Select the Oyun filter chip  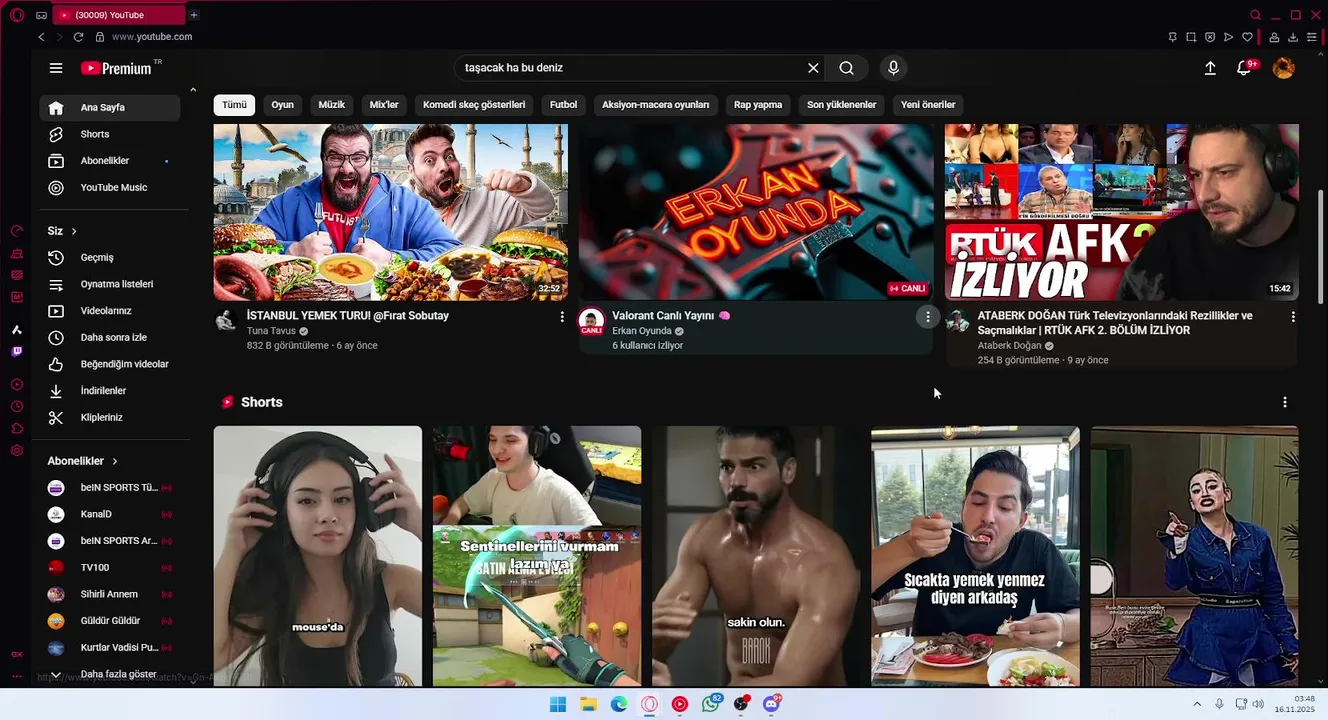(x=283, y=105)
